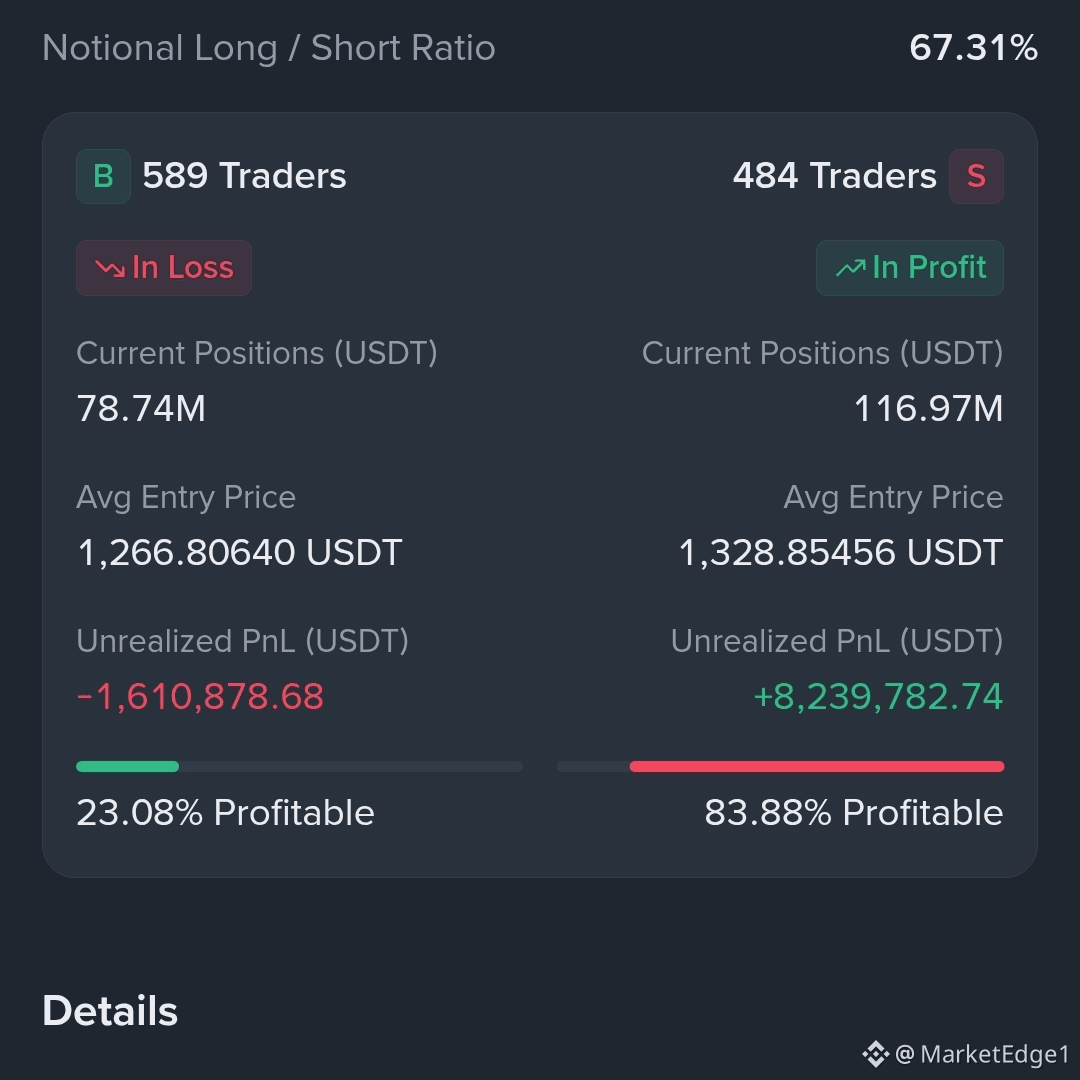Click the 1,266.80640 USDT entry price

(240, 552)
